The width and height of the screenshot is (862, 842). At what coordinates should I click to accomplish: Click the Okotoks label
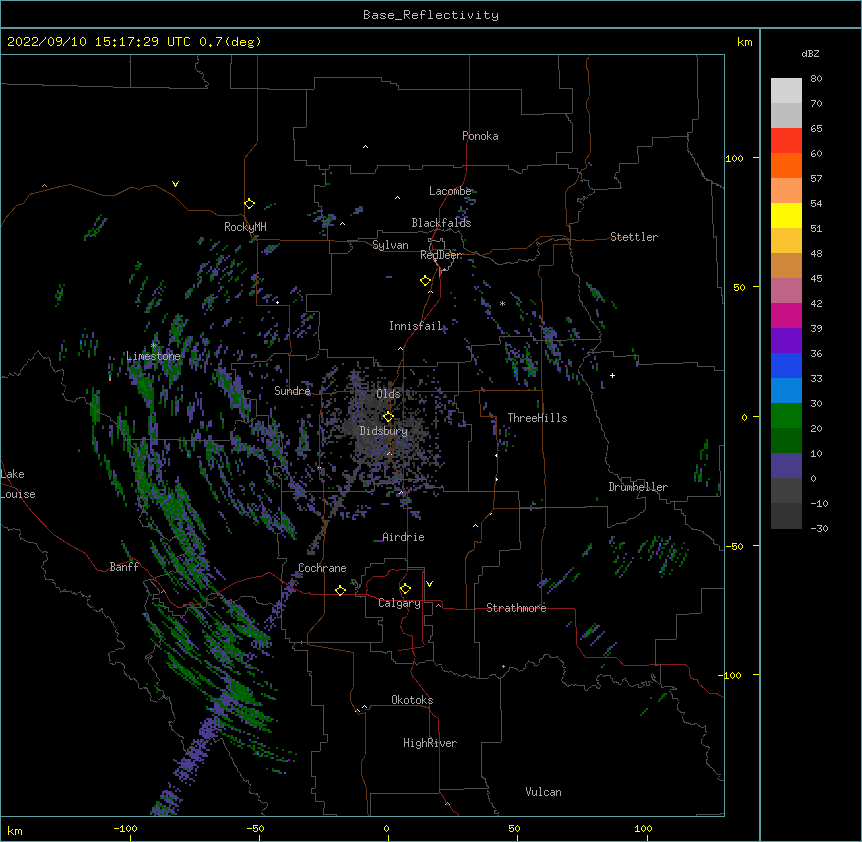click(412, 700)
